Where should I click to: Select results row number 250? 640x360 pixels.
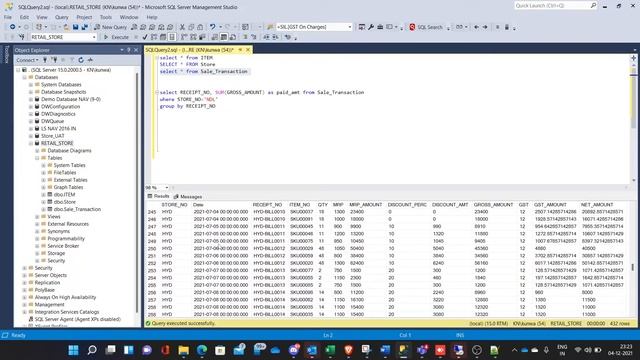pyautogui.click(x=152, y=249)
